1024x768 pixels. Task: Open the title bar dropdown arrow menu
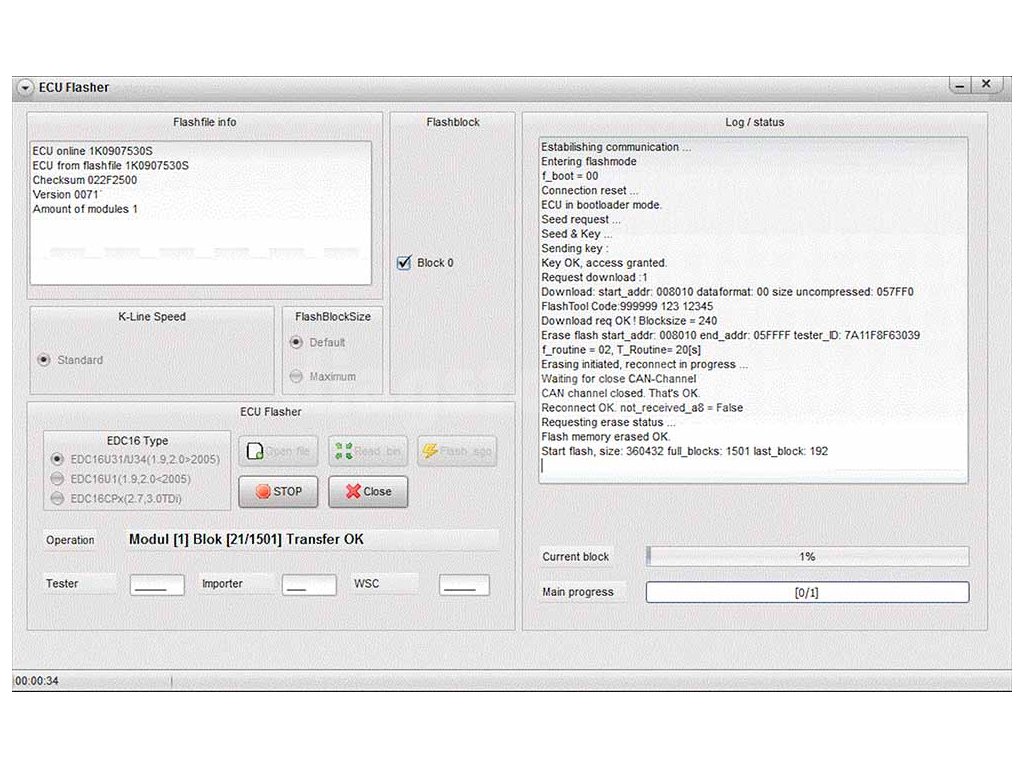pyautogui.click(x=25, y=87)
